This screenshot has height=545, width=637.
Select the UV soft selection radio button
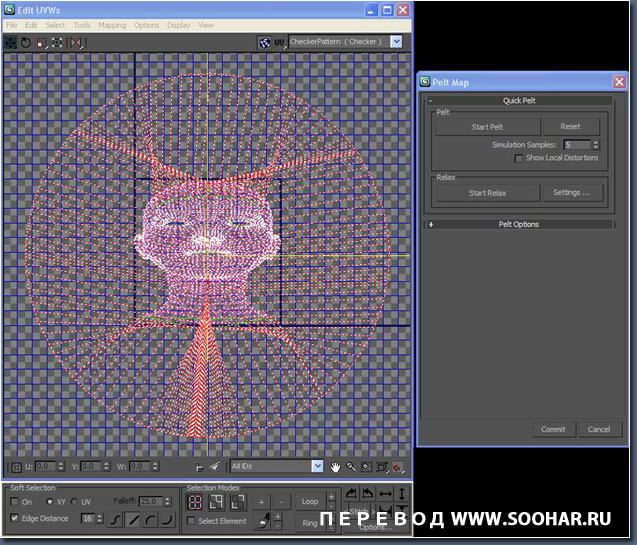75,501
